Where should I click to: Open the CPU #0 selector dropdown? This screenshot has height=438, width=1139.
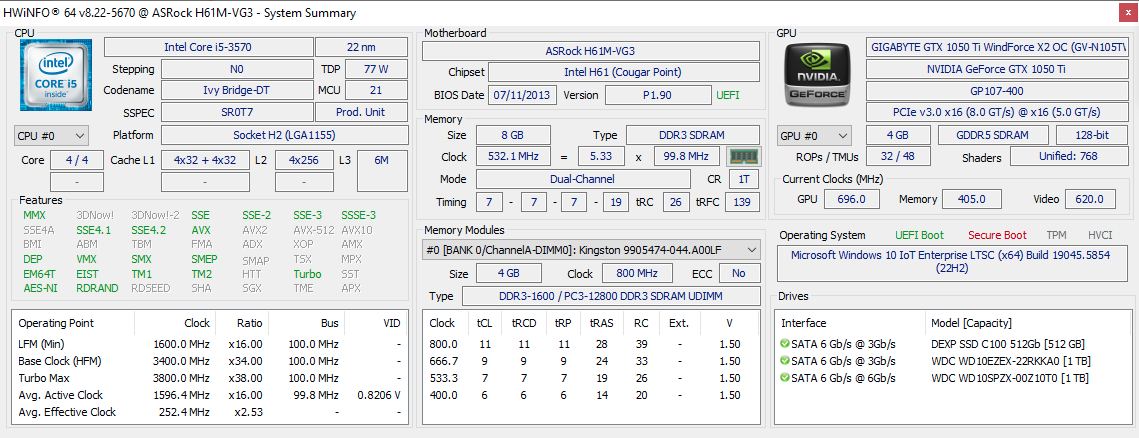click(51, 135)
